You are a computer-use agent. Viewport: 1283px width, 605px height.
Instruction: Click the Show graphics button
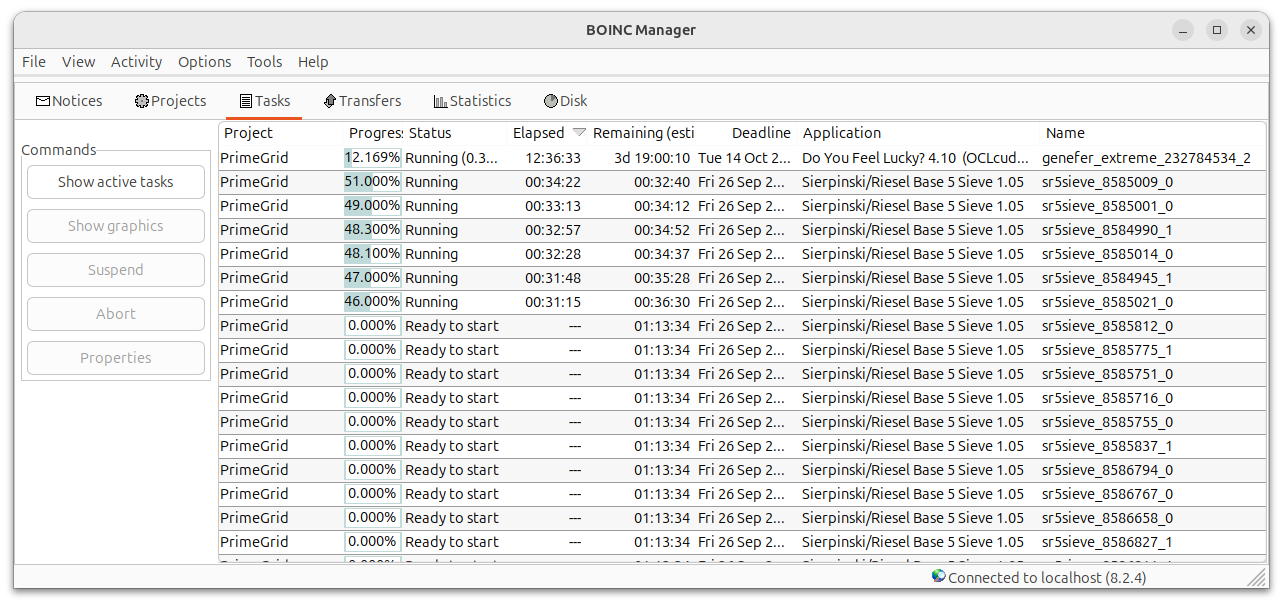tap(115, 225)
